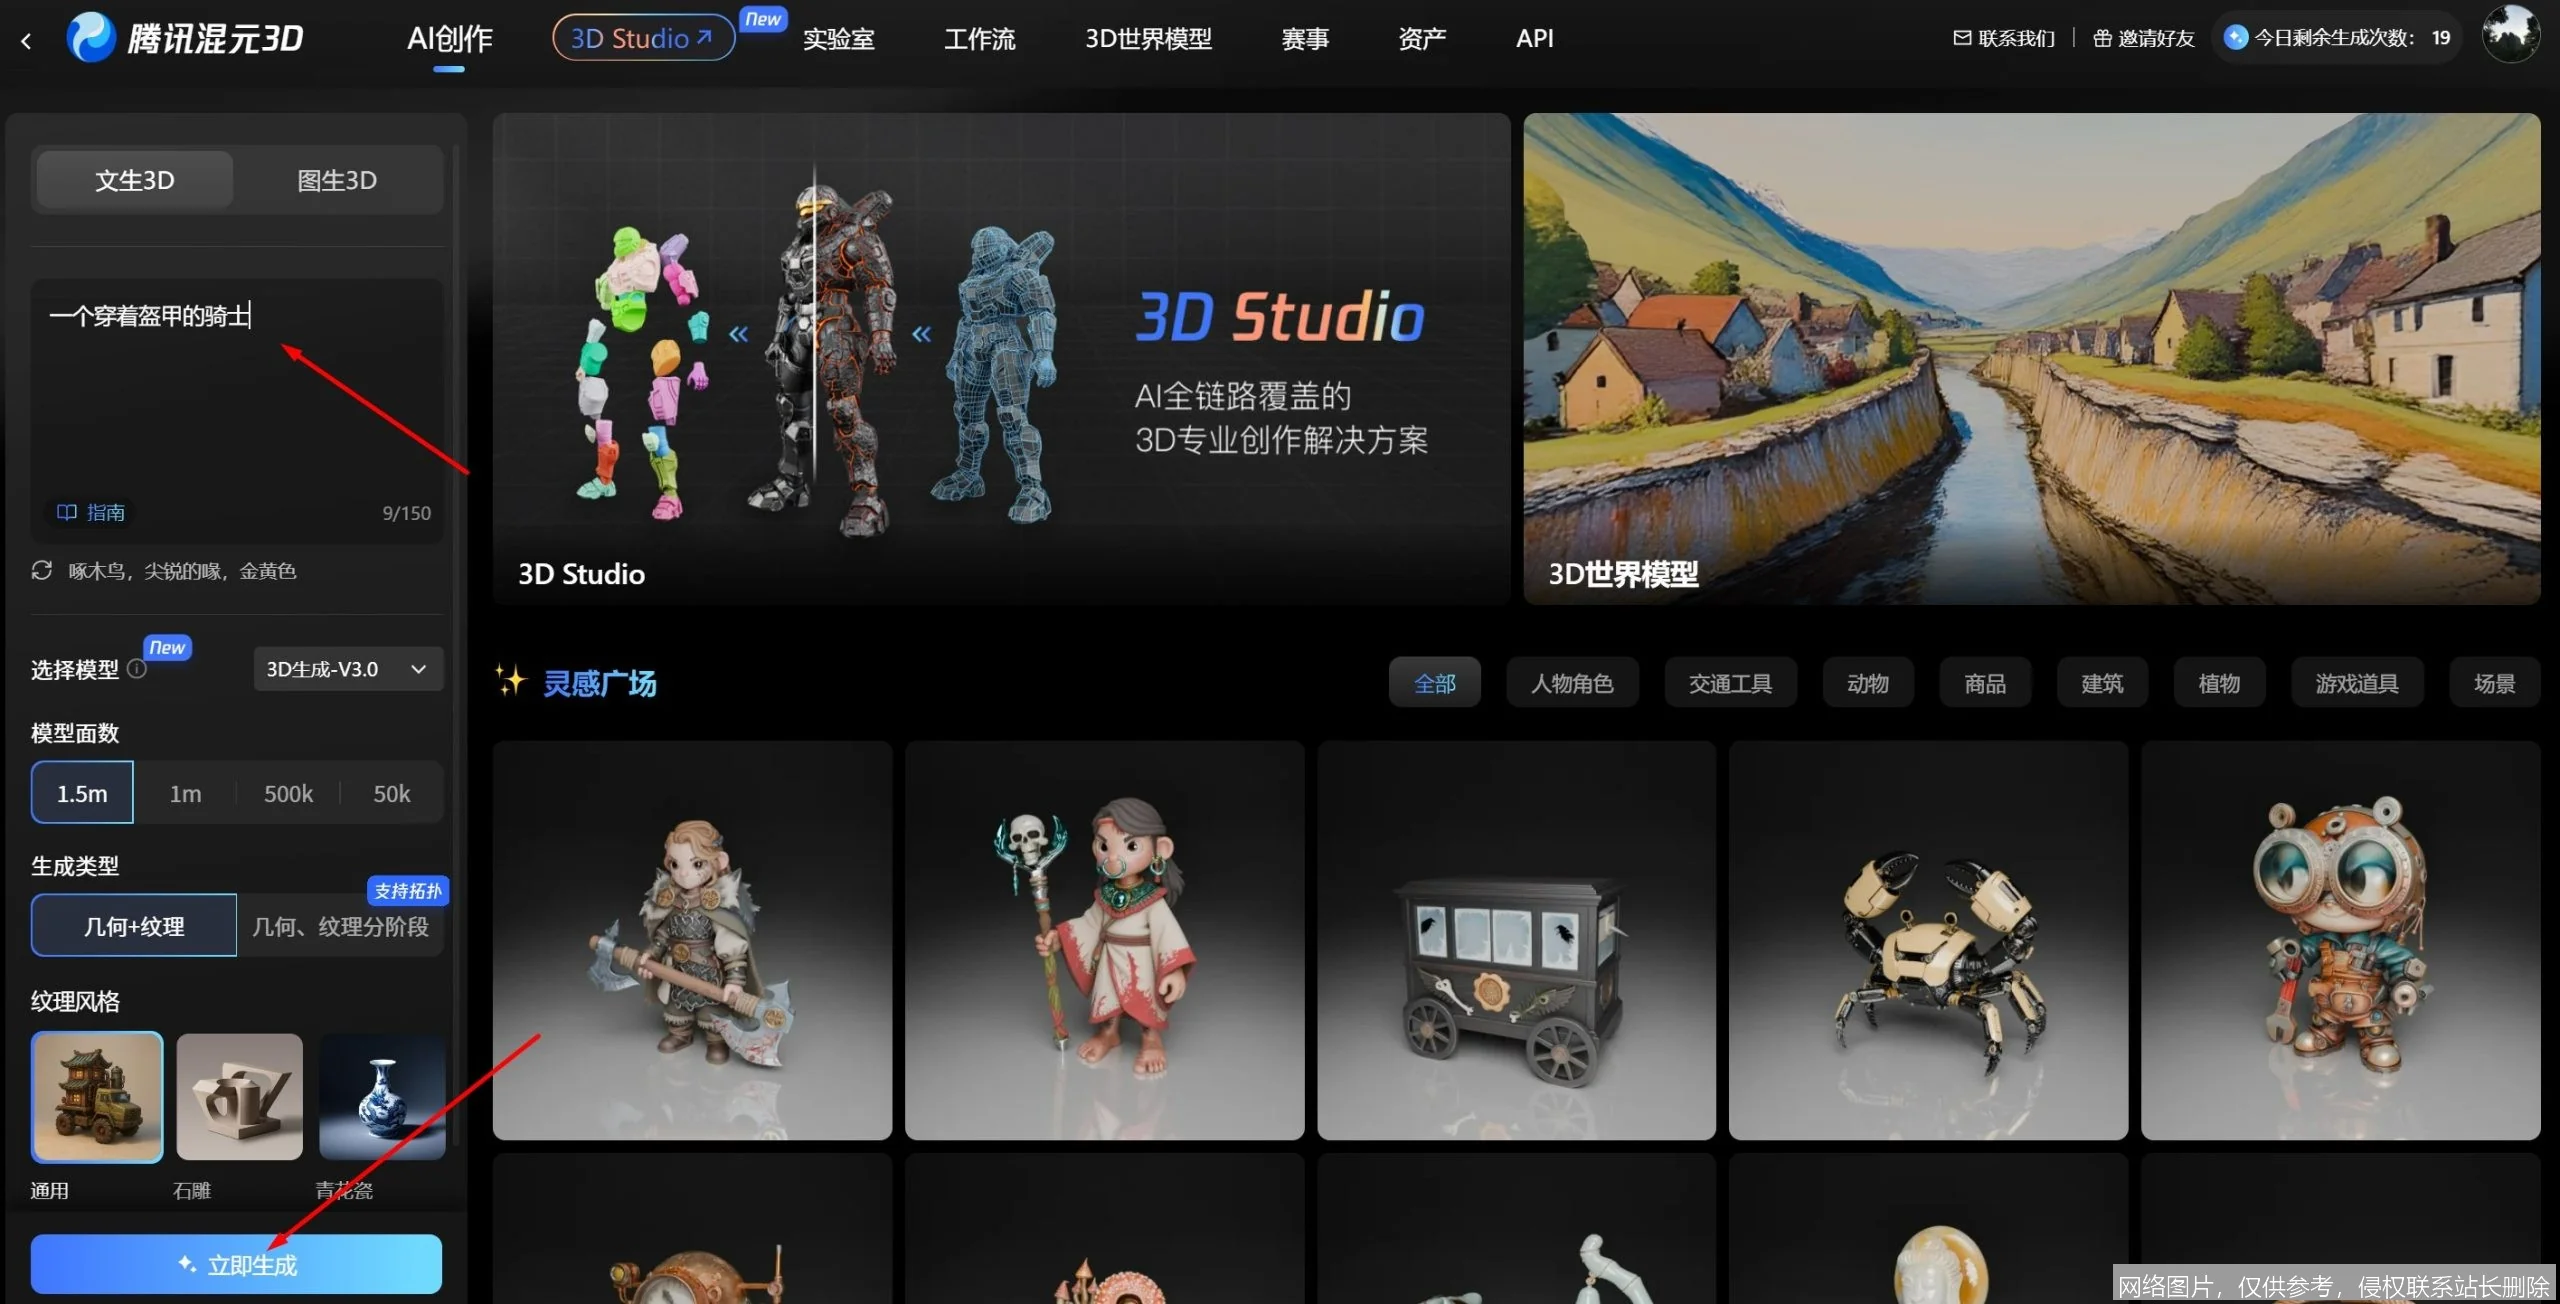Select the 1m face count option
This screenshot has width=2560, height=1304.
[x=185, y=793]
